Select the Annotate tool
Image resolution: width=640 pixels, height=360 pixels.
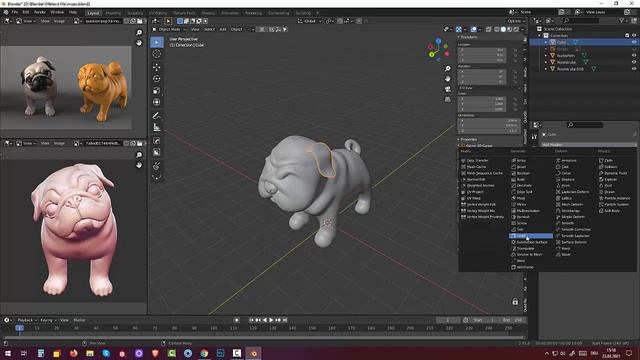click(157, 116)
